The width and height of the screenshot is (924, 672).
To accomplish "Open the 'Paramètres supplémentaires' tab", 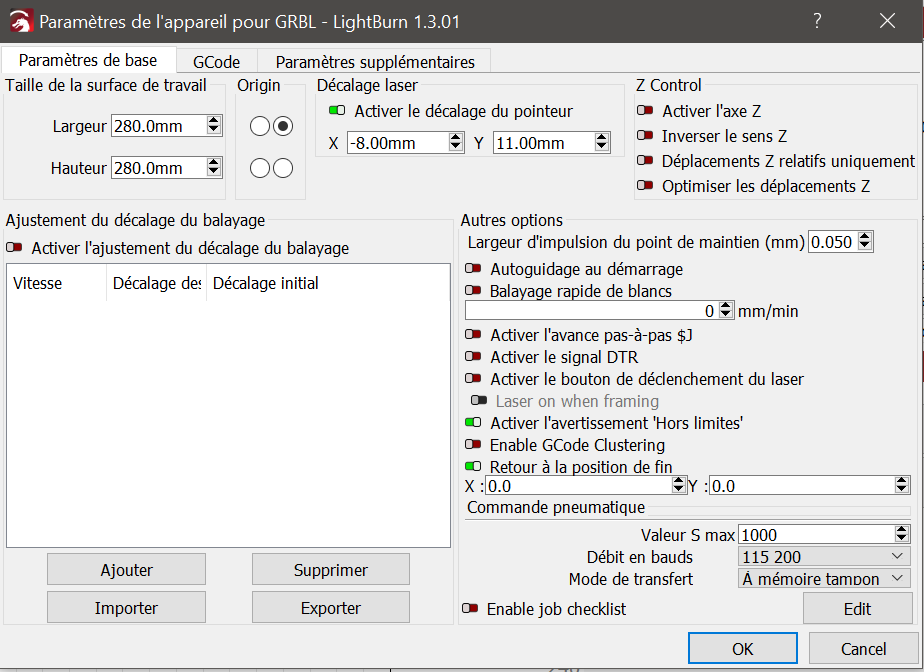I will pyautogui.click(x=375, y=62).
